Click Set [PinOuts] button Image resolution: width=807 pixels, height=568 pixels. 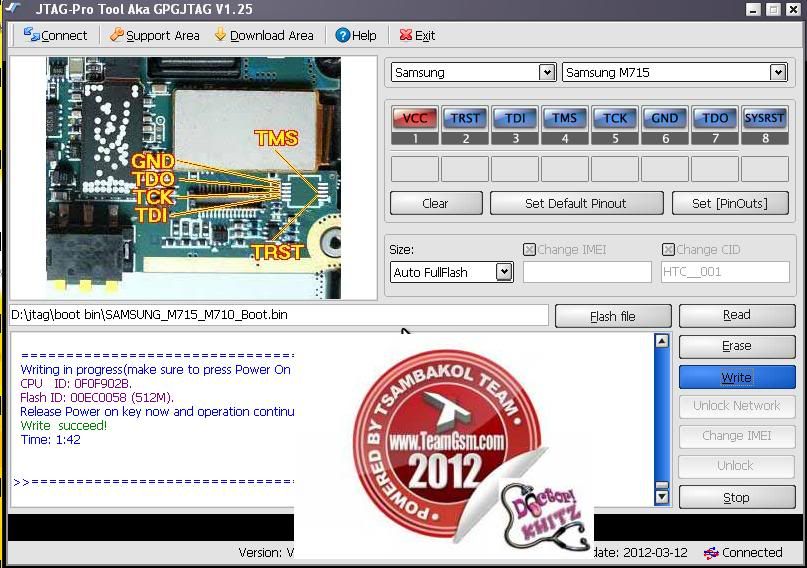click(x=730, y=203)
